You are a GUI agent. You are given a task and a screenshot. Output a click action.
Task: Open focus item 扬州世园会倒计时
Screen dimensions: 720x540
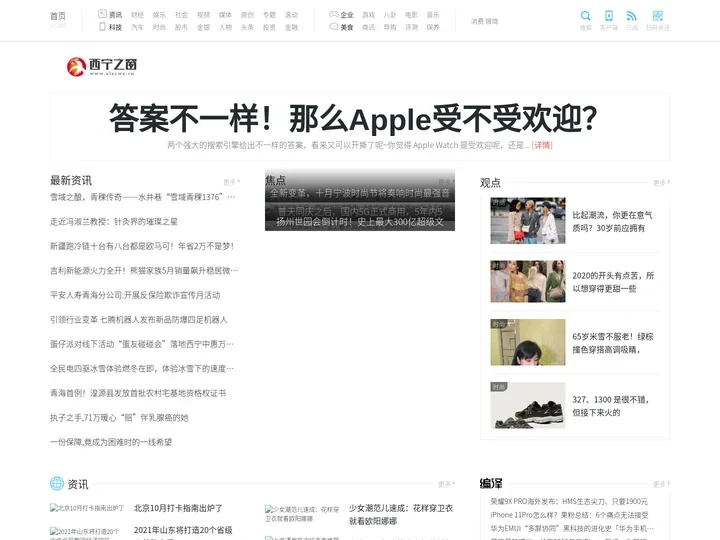click(360, 222)
